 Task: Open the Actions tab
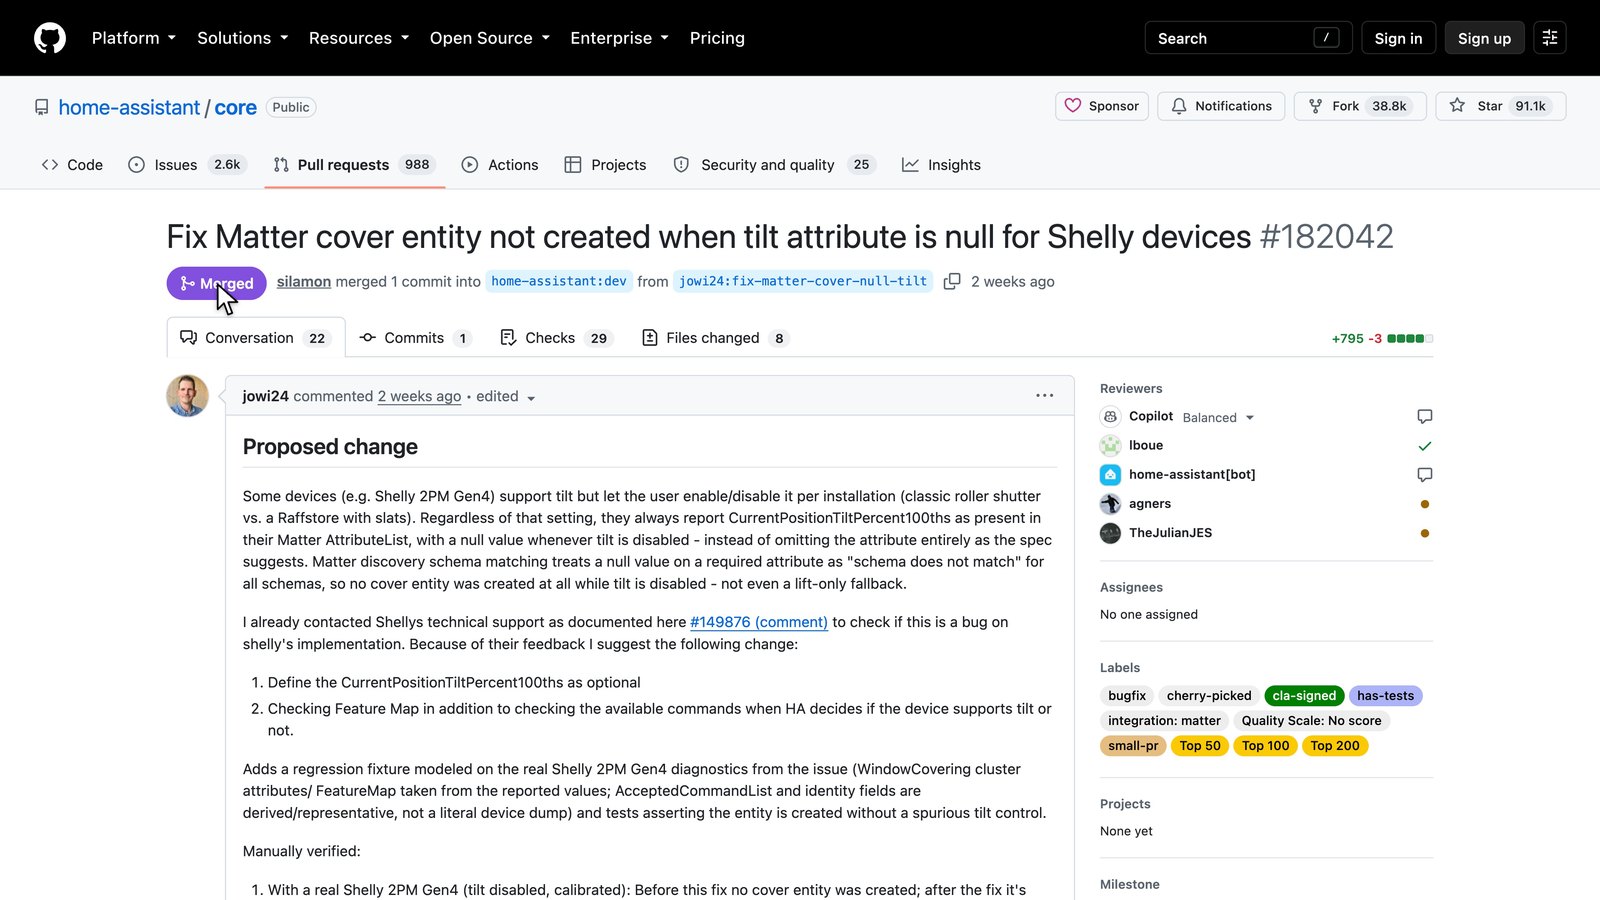(500, 165)
